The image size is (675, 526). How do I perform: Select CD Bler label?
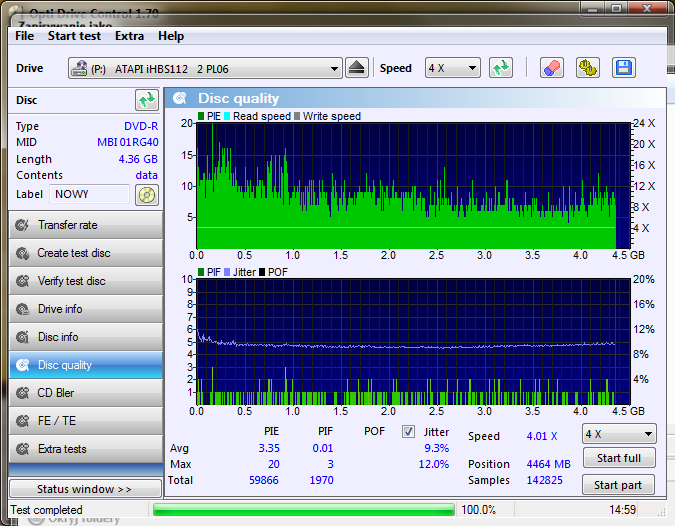[56, 393]
